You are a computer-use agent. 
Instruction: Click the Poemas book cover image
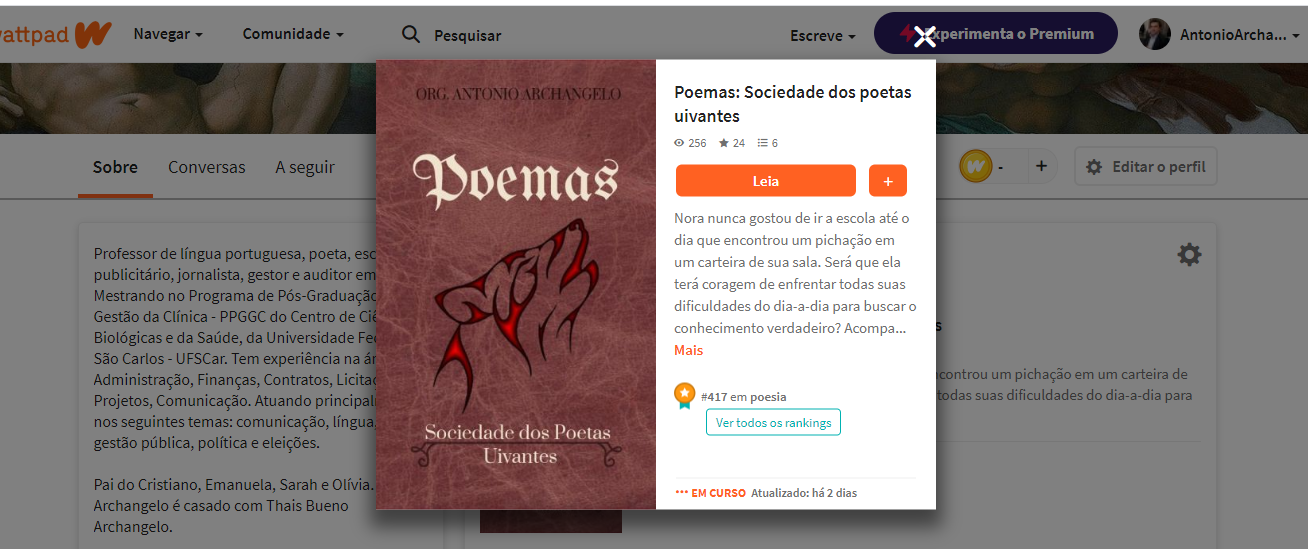pos(516,284)
